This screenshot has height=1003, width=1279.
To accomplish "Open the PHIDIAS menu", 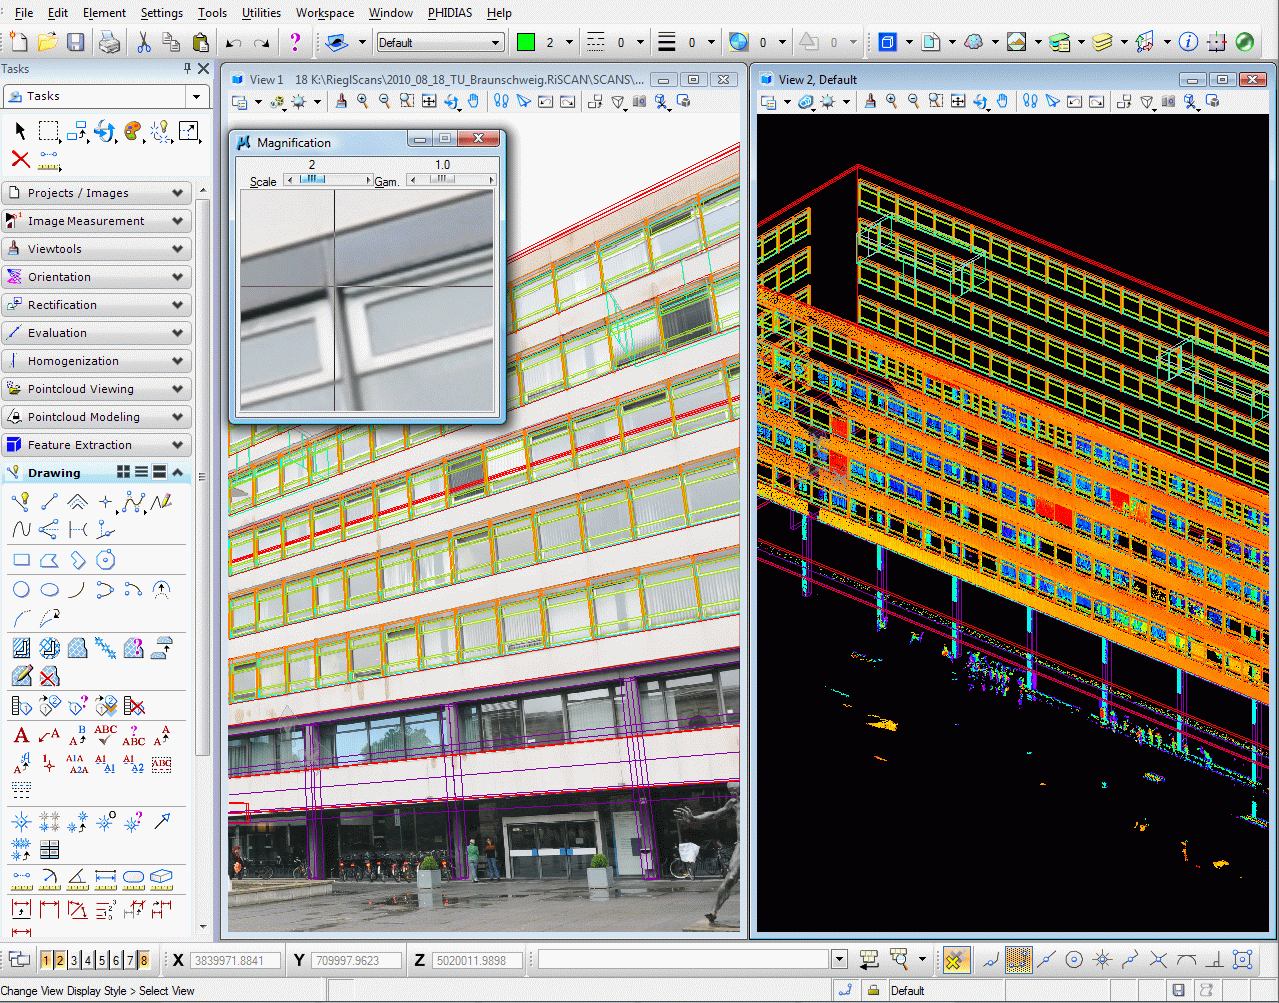I will (449, 13).
